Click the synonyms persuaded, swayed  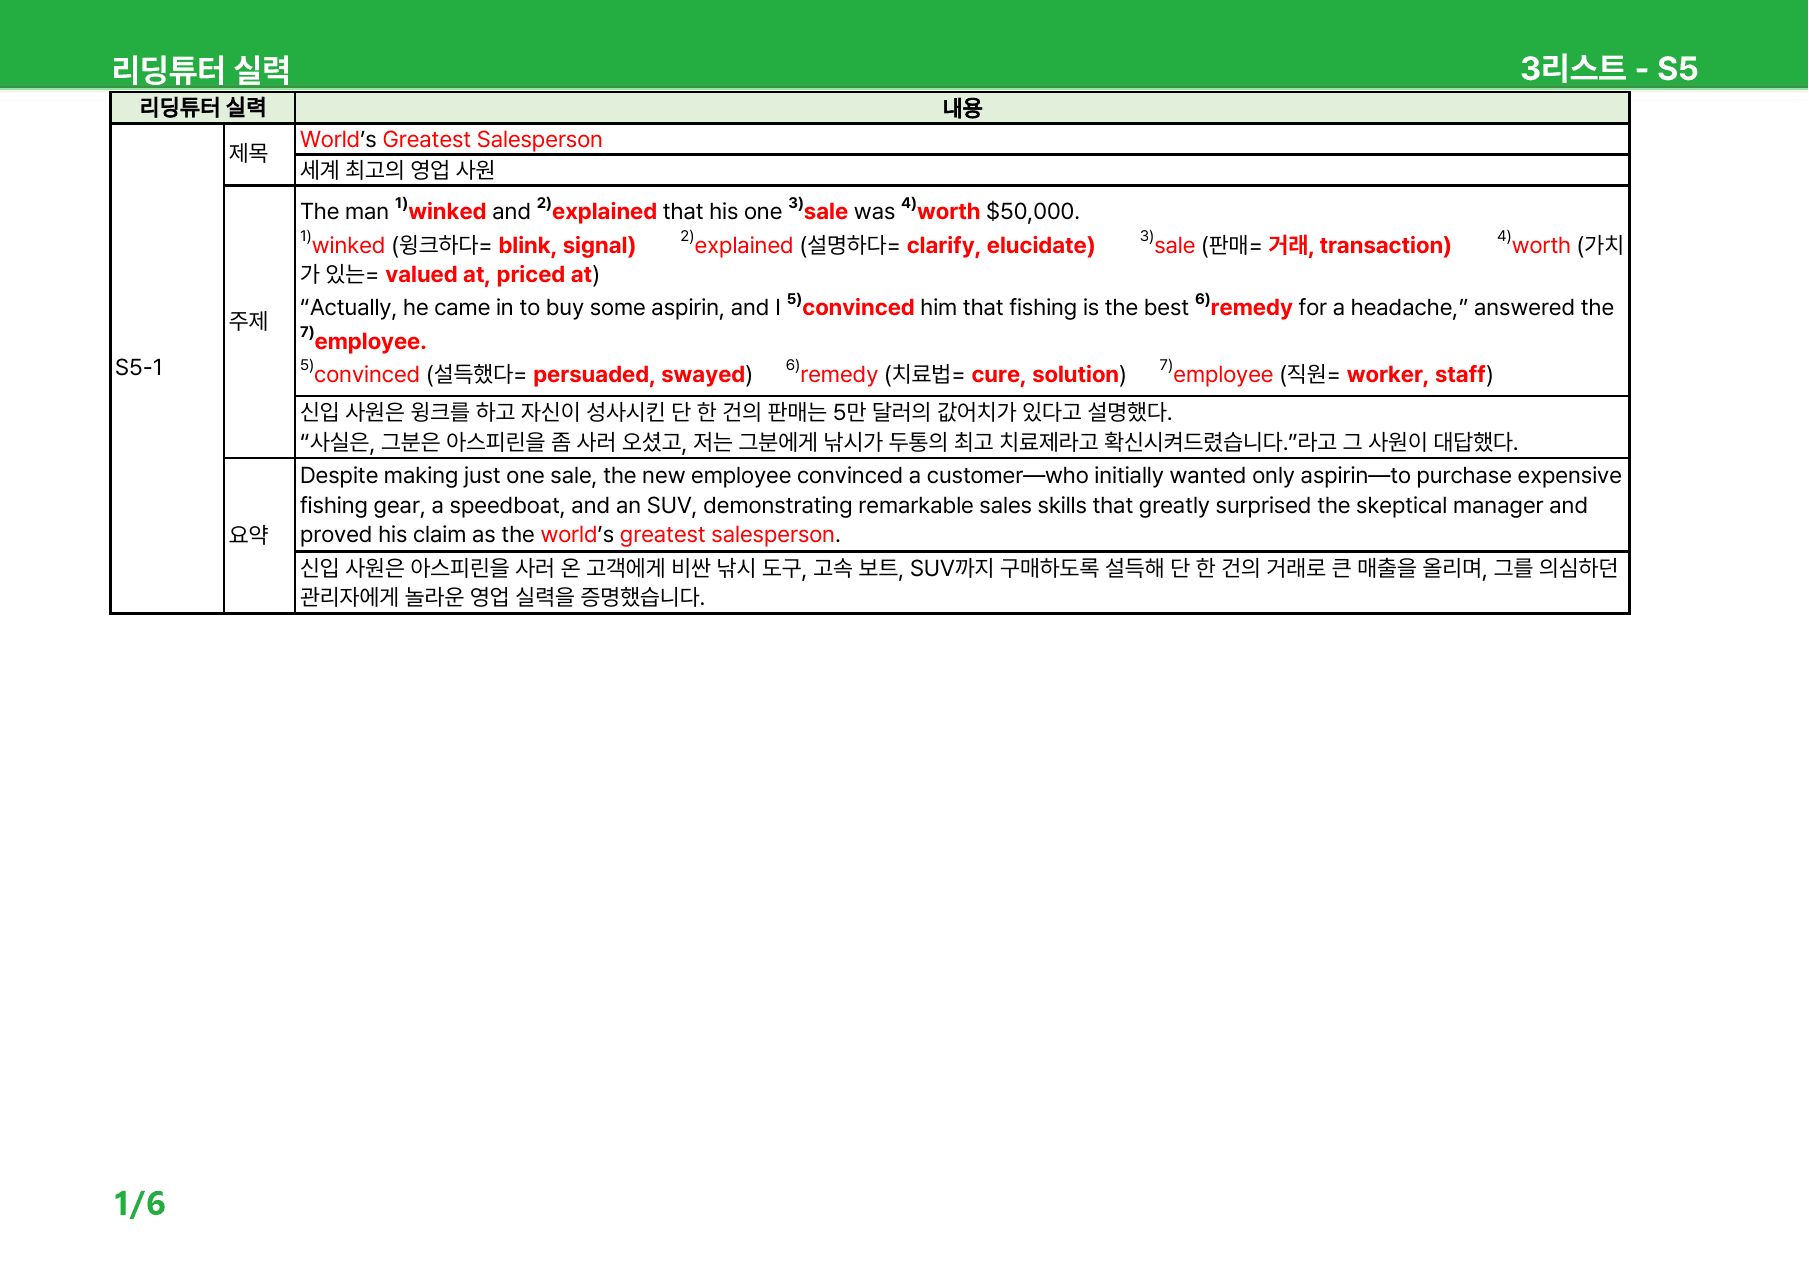pos(639,374)
